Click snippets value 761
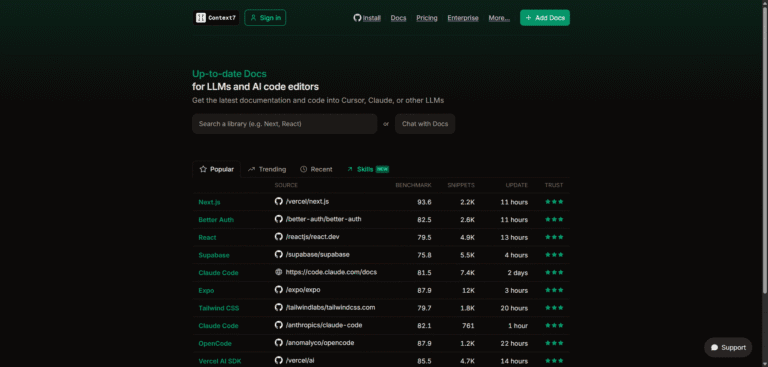The height and width of the screenshot is (367, 768). [469, 325]
